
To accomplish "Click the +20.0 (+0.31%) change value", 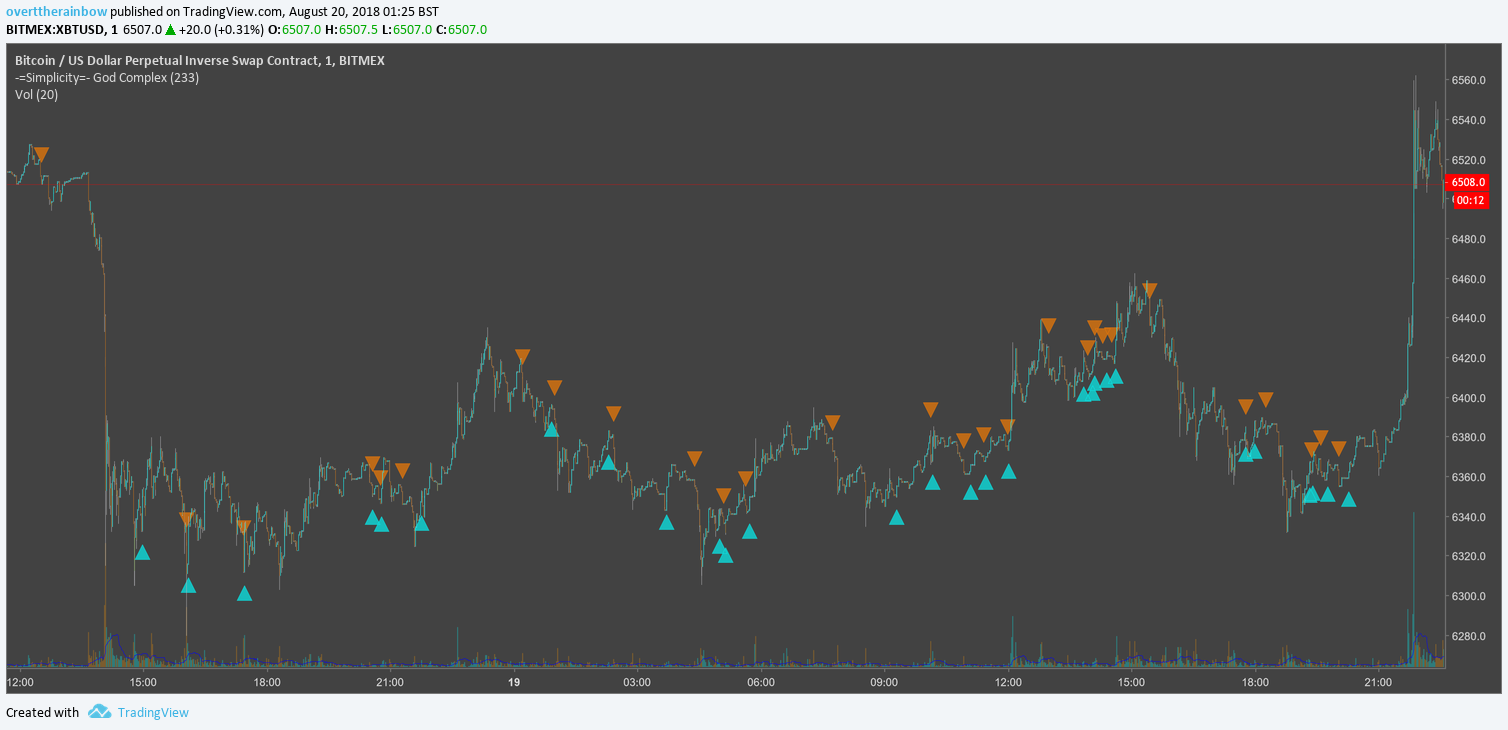I will pos(220,30).
